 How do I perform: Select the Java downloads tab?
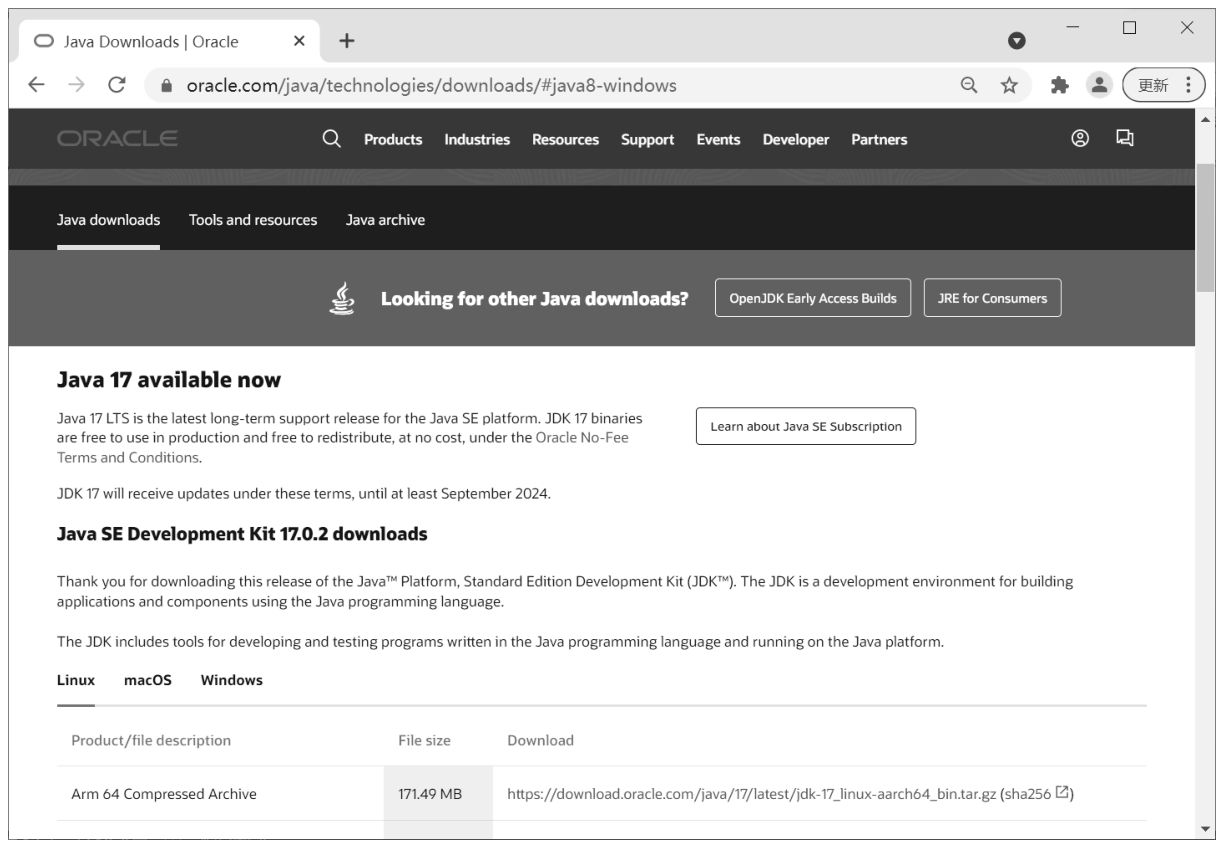(x=108, y=220)
